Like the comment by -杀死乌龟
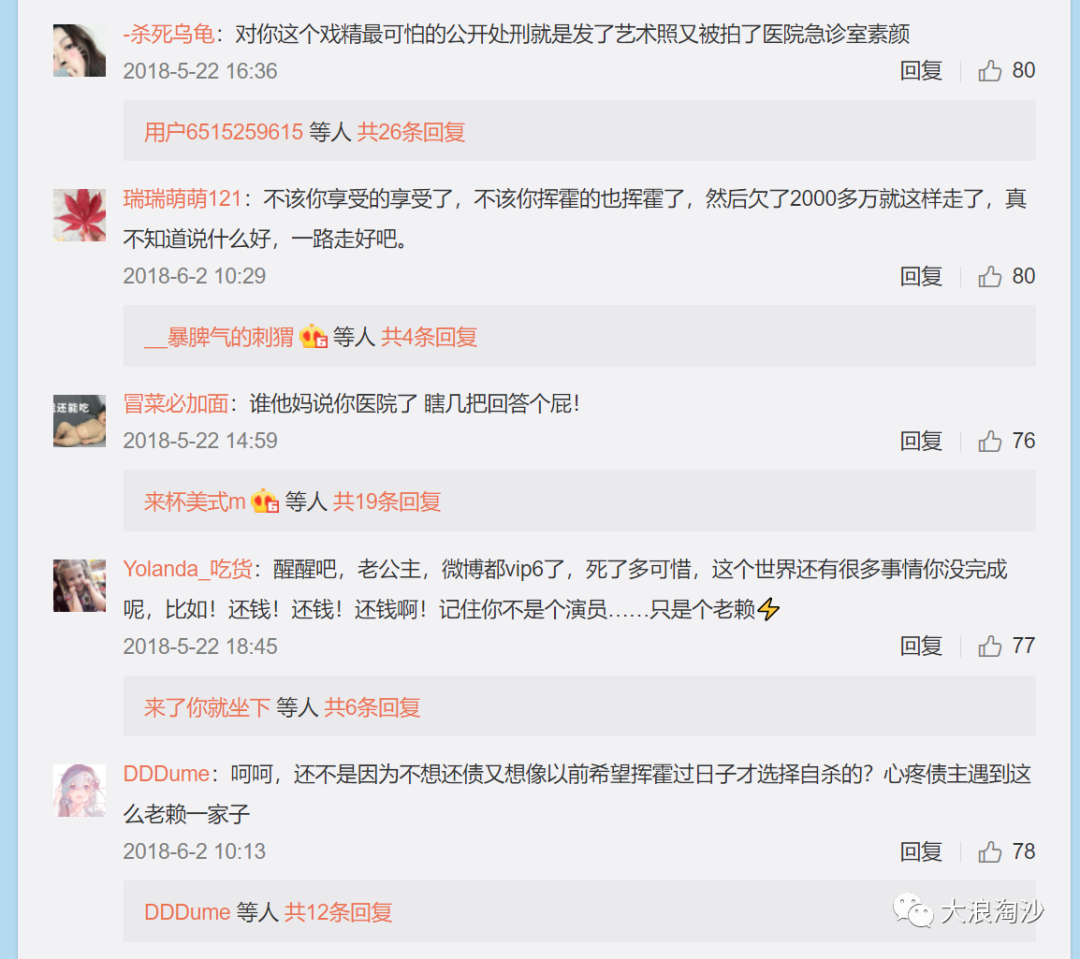Image resolution: width=1080 pixels, height=959 pixels. 990,70
